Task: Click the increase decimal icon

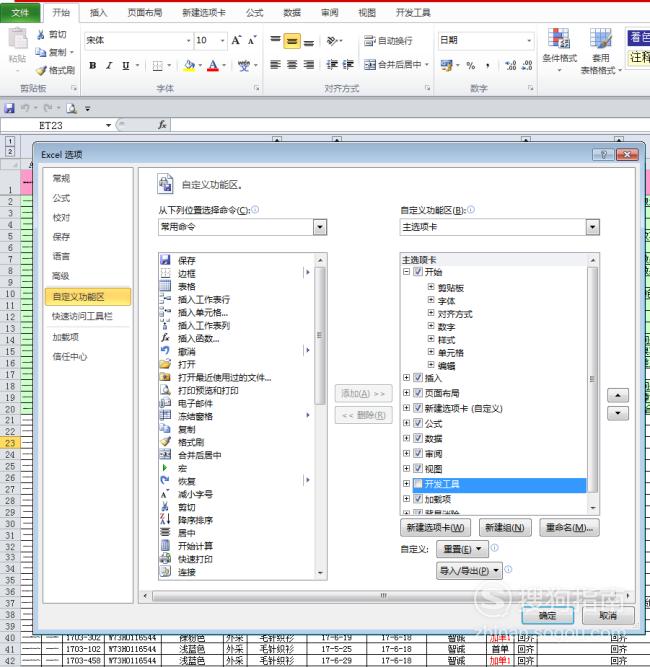Action: pos(510,66)
